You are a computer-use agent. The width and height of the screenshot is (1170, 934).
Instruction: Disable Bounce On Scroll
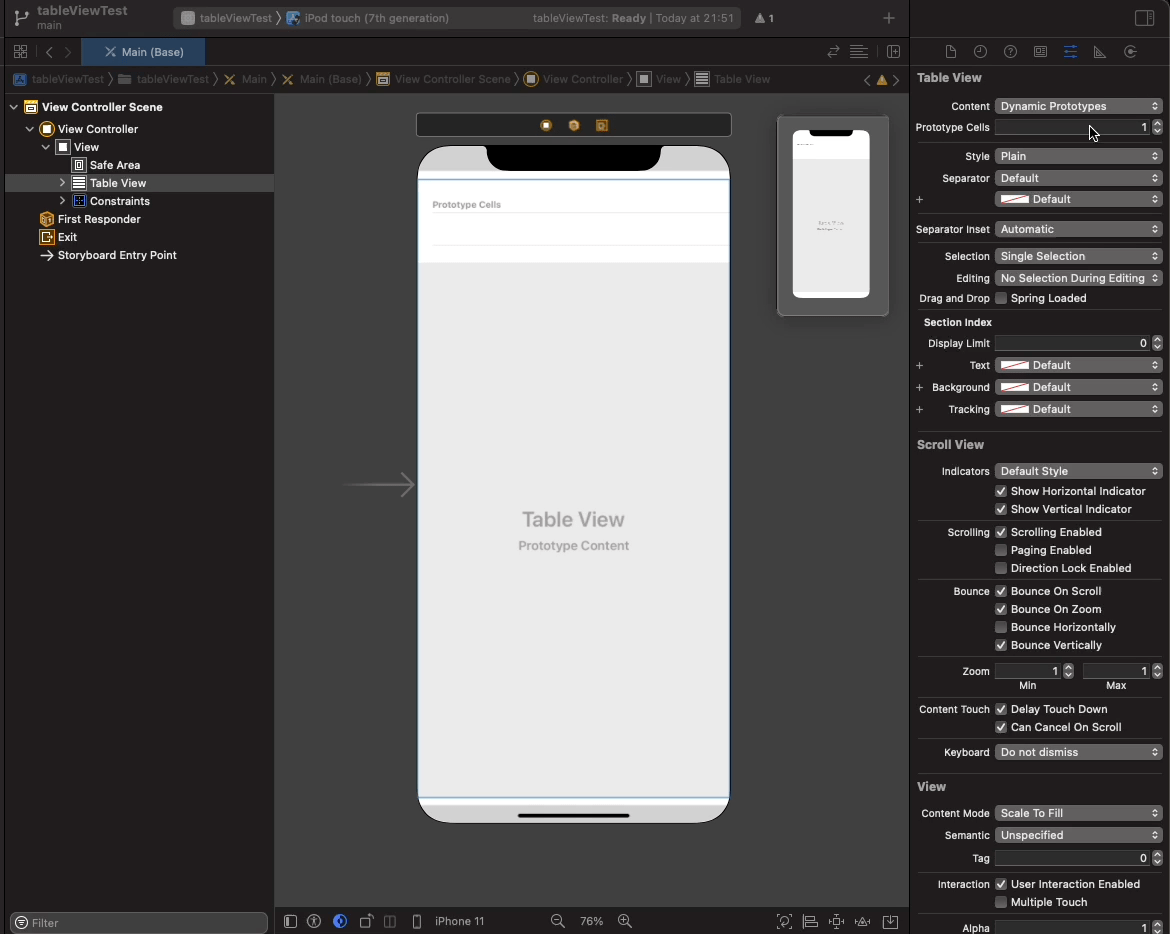1000,591
